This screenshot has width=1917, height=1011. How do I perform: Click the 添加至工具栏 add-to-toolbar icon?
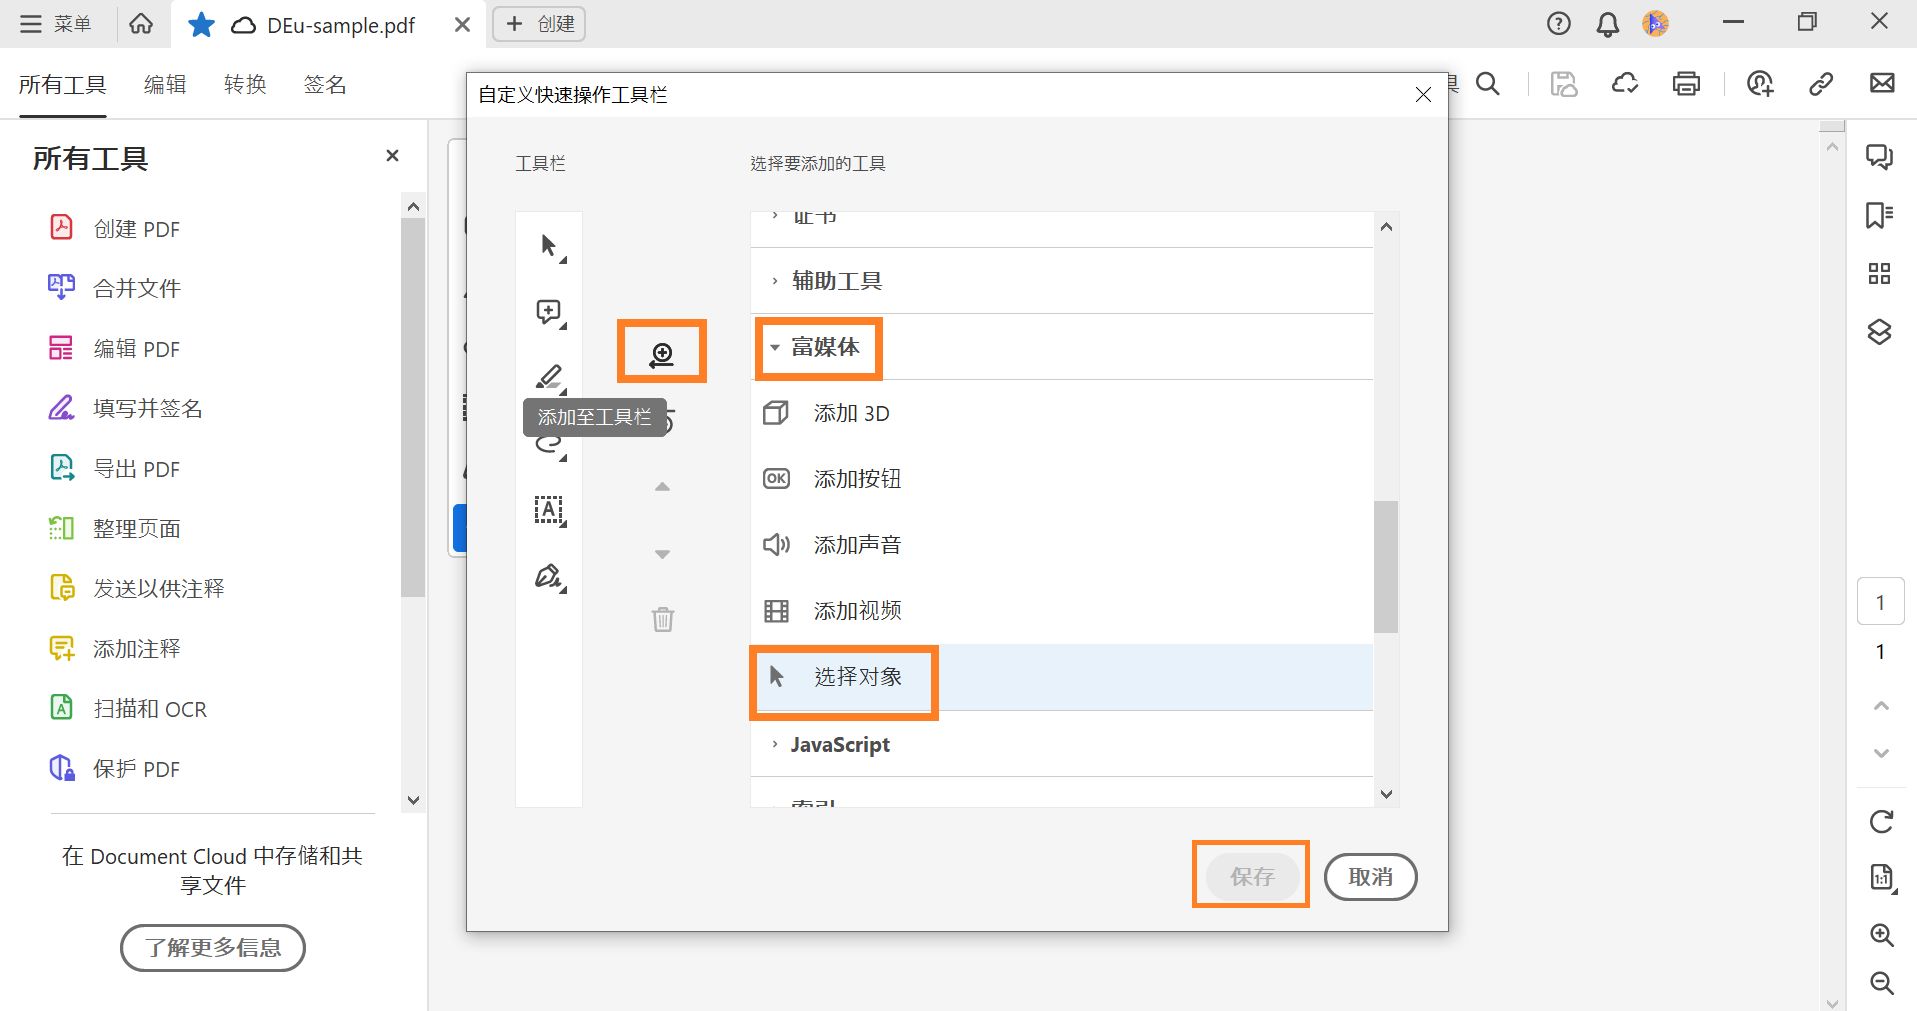coord(661,352)
